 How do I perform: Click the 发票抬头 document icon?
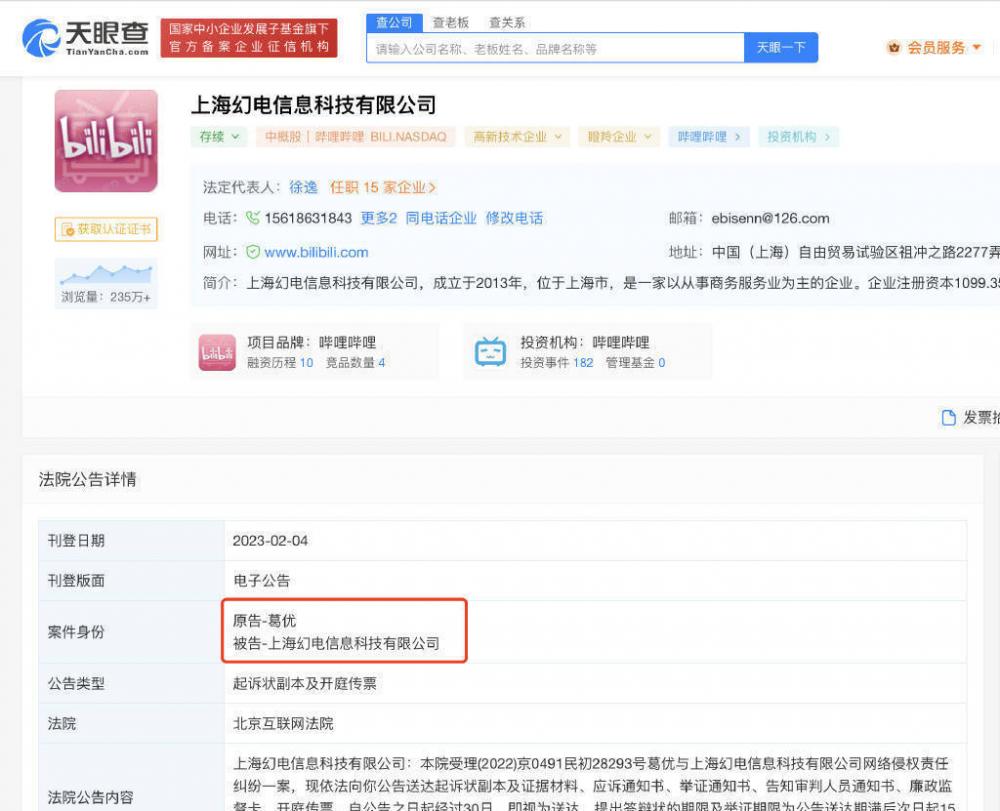click(x=949, y=418)
